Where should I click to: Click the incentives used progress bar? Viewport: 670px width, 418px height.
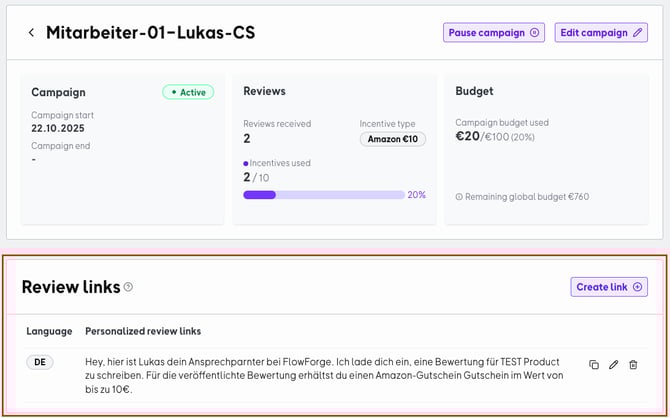(x=323, y=195)
